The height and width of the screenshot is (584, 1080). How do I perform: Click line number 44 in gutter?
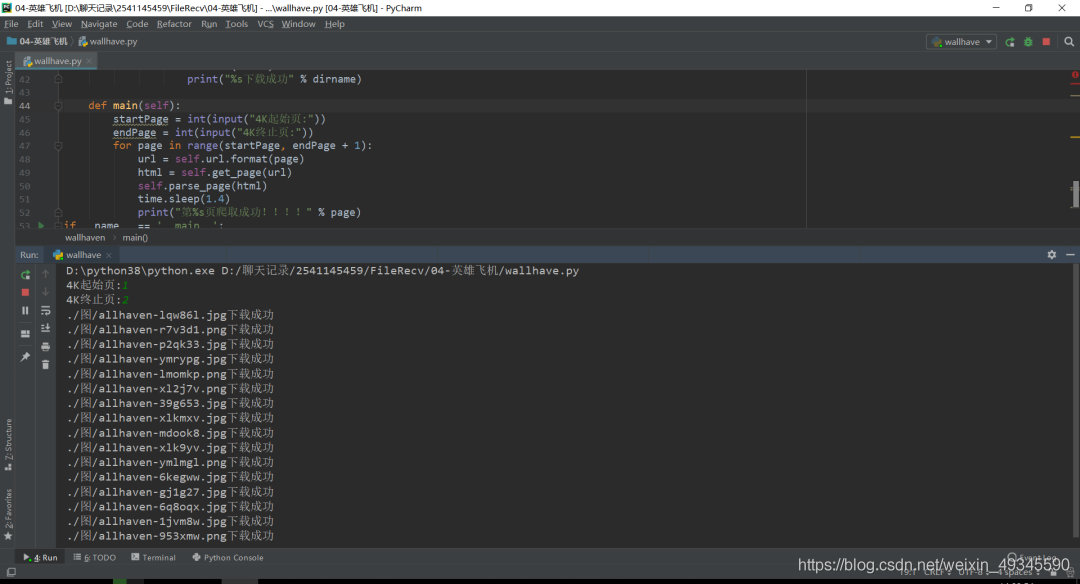pyautogui.click(x=25, y=106)
